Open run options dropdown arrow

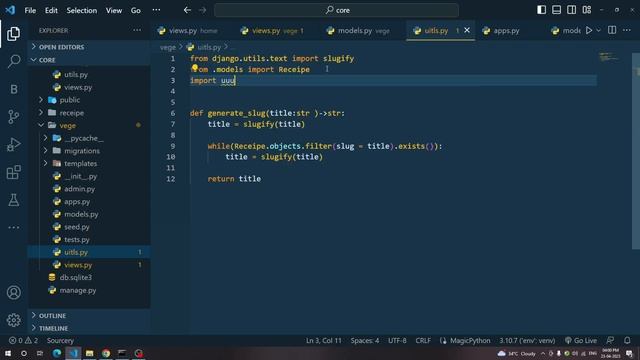pyautogui.click(x=598, y=31)
